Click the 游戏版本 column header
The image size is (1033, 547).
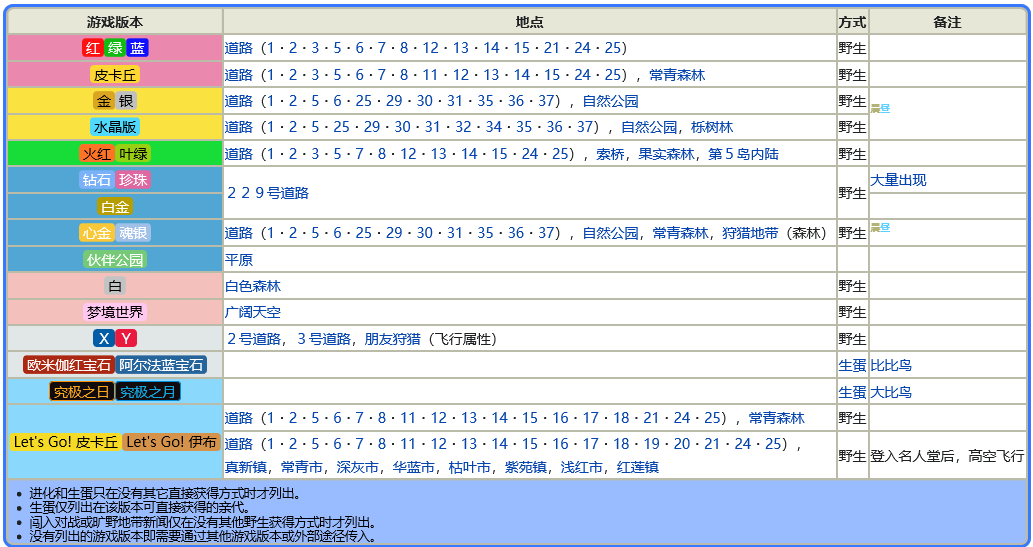click(x=115, y=22)
